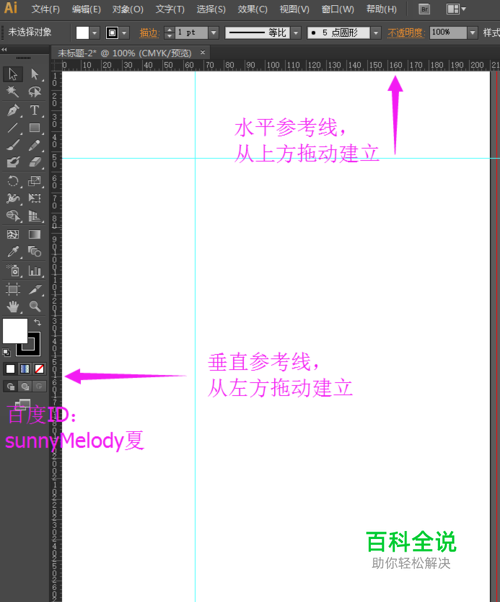500x602 pixels.
Task: Select the Rotate tool
Action: point(13,181)
